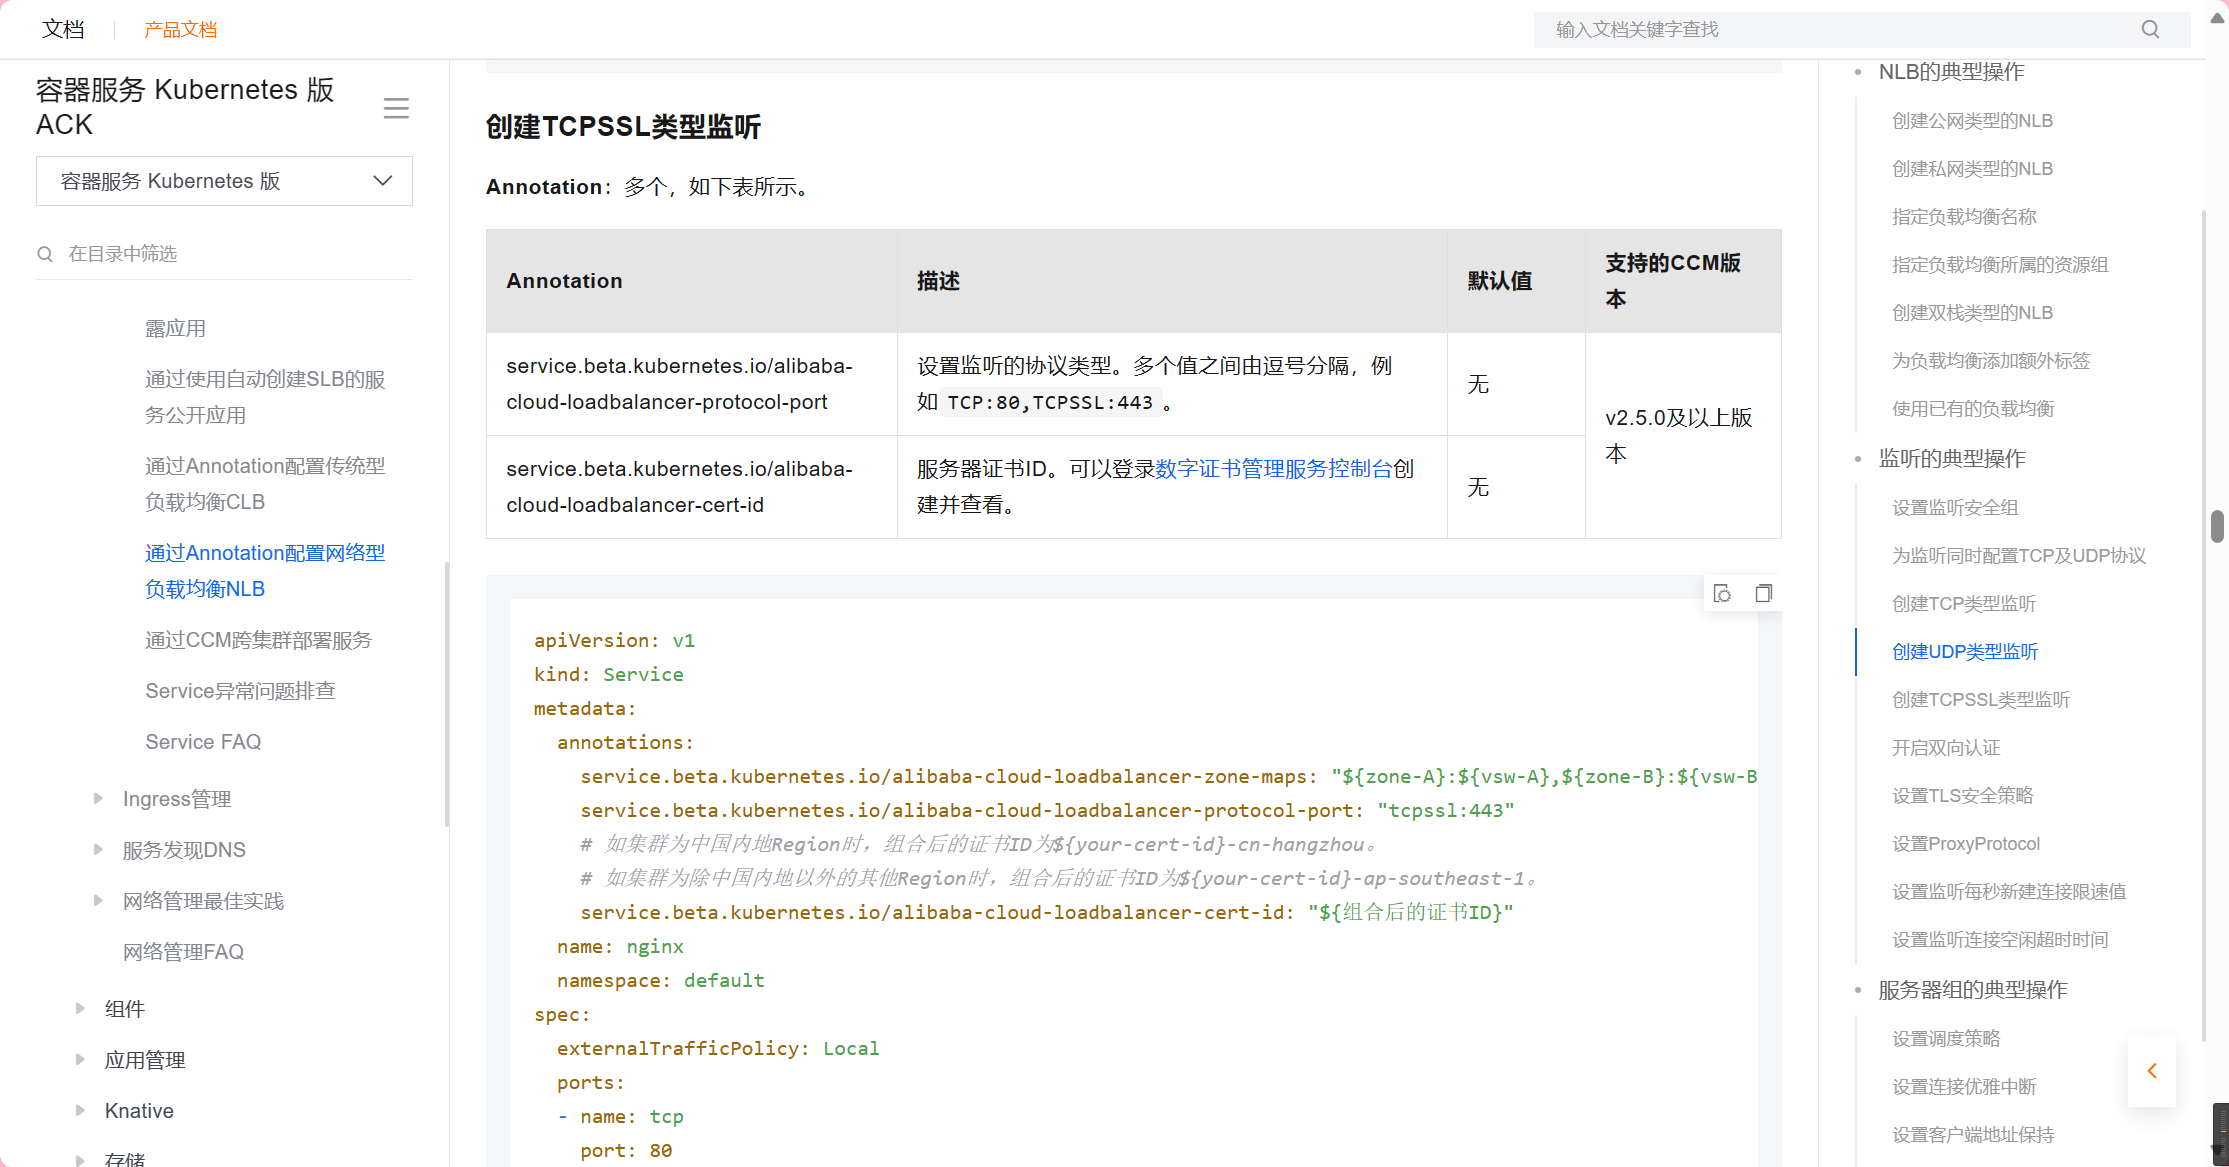The height and width of the screenshot is (1167, 2229).
Task: Click the code block's first copy-style icon
Action: (x=1722, y=594)
